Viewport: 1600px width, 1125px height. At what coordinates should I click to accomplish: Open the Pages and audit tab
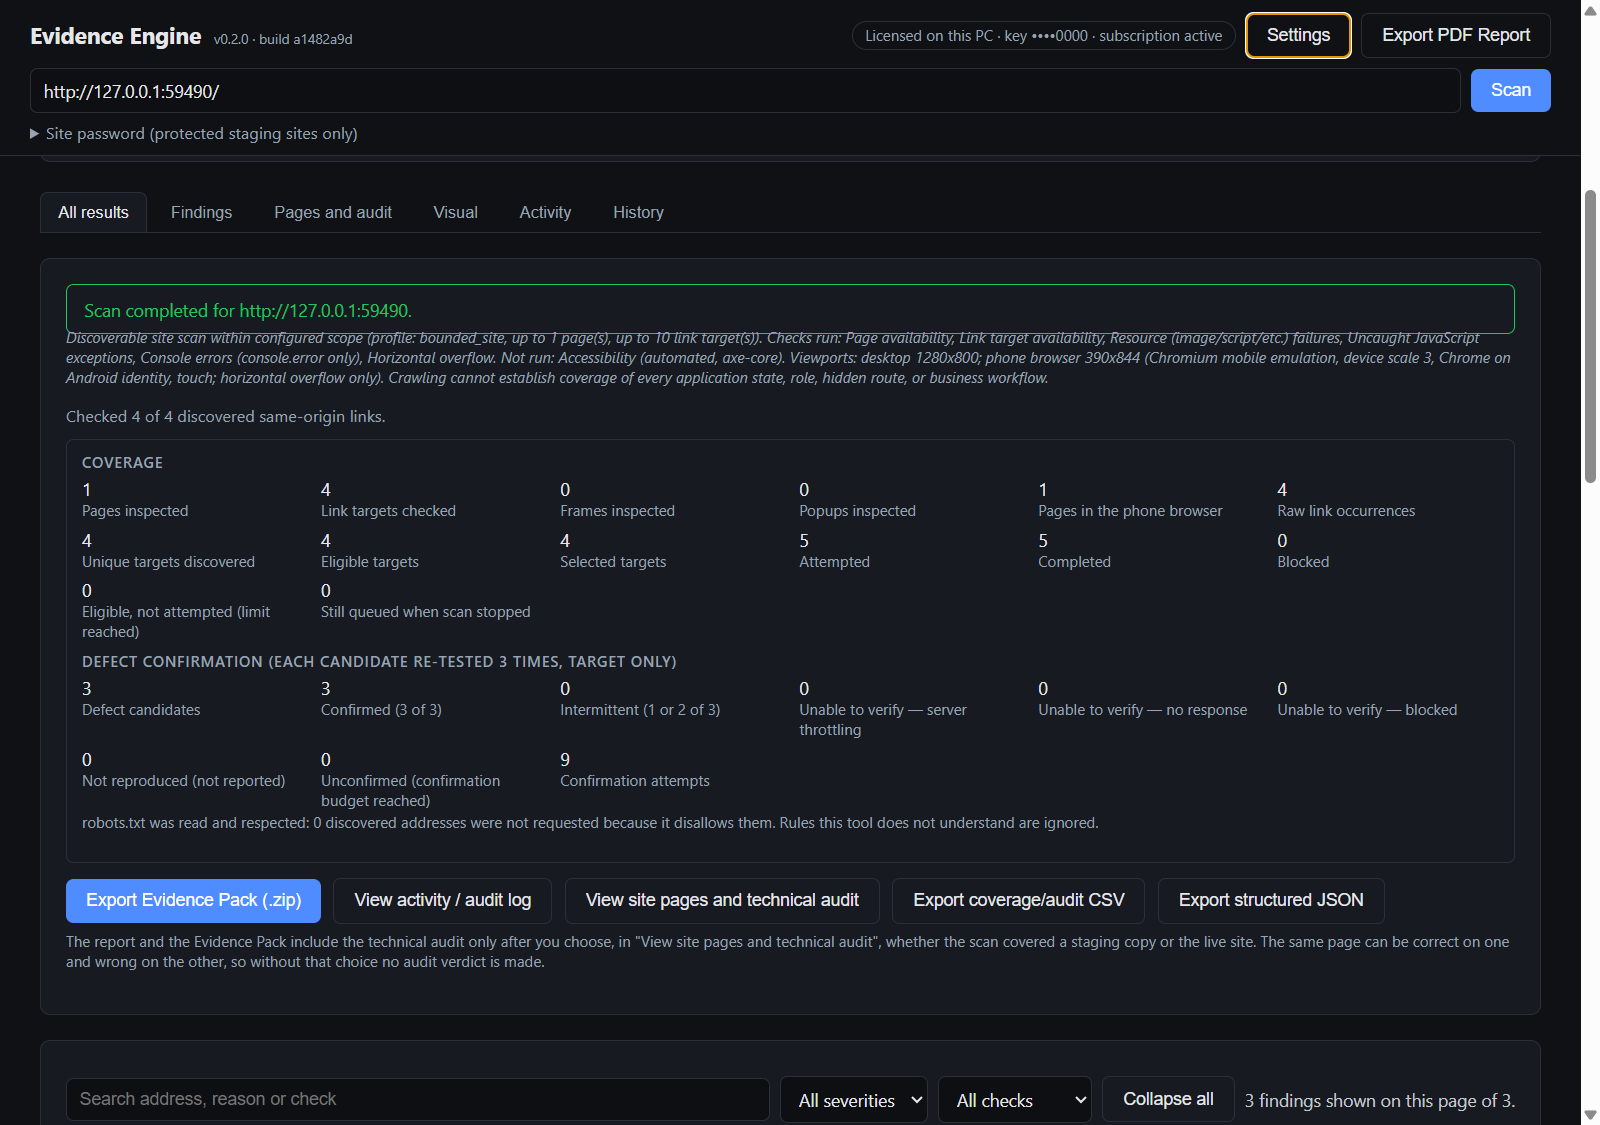pos(333,212)
